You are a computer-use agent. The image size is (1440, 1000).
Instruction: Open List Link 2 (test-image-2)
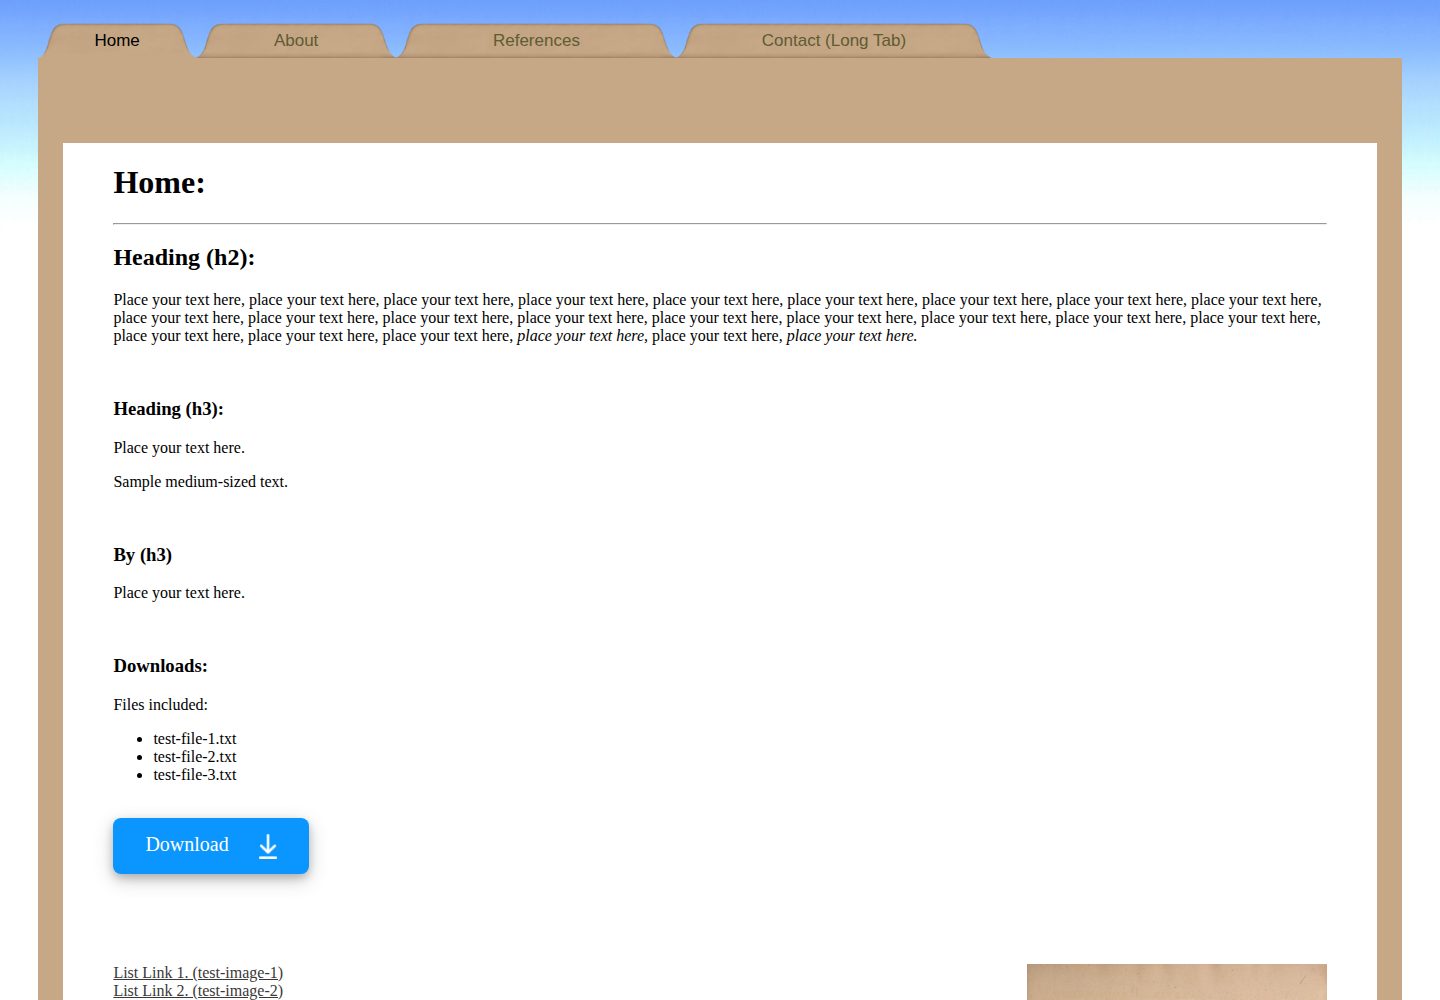tap(198, 991)
